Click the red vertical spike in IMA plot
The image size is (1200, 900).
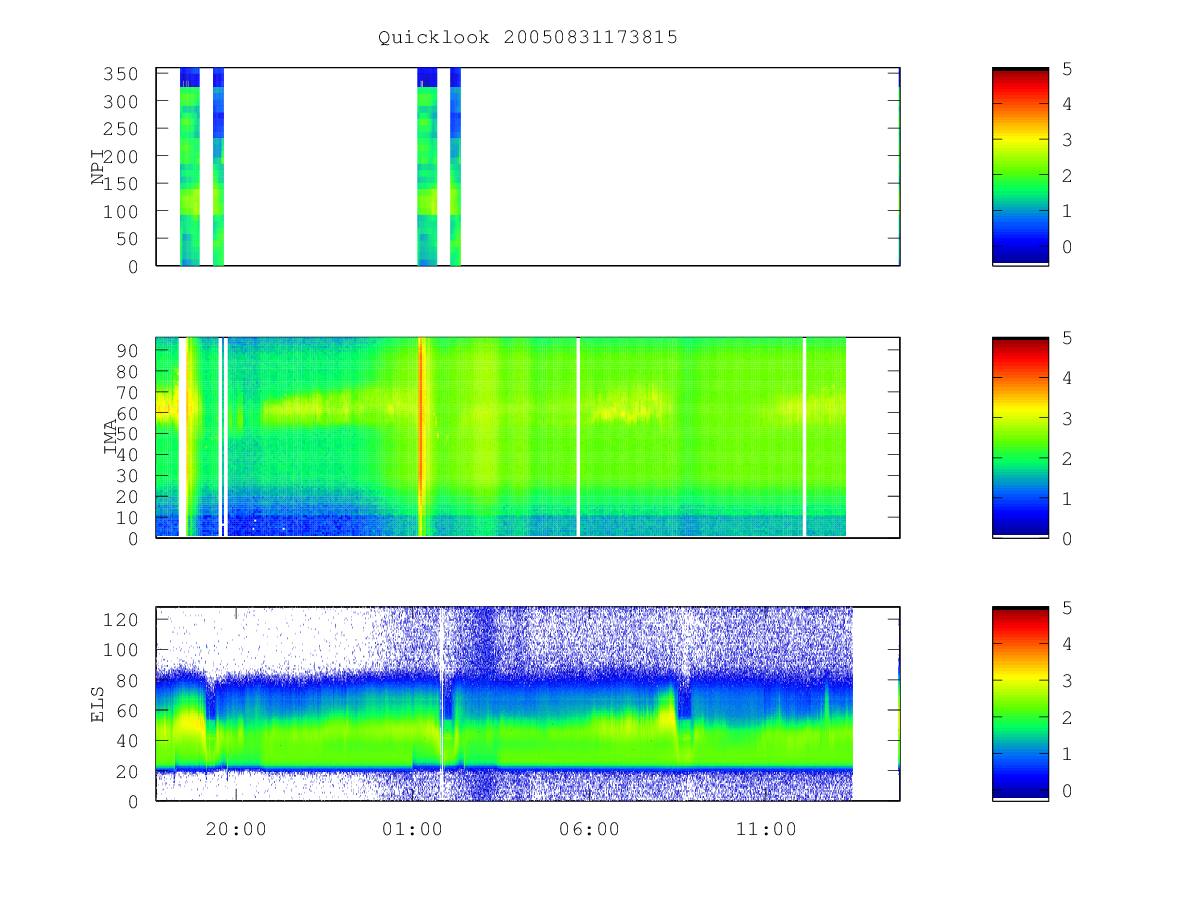[421, 437]
